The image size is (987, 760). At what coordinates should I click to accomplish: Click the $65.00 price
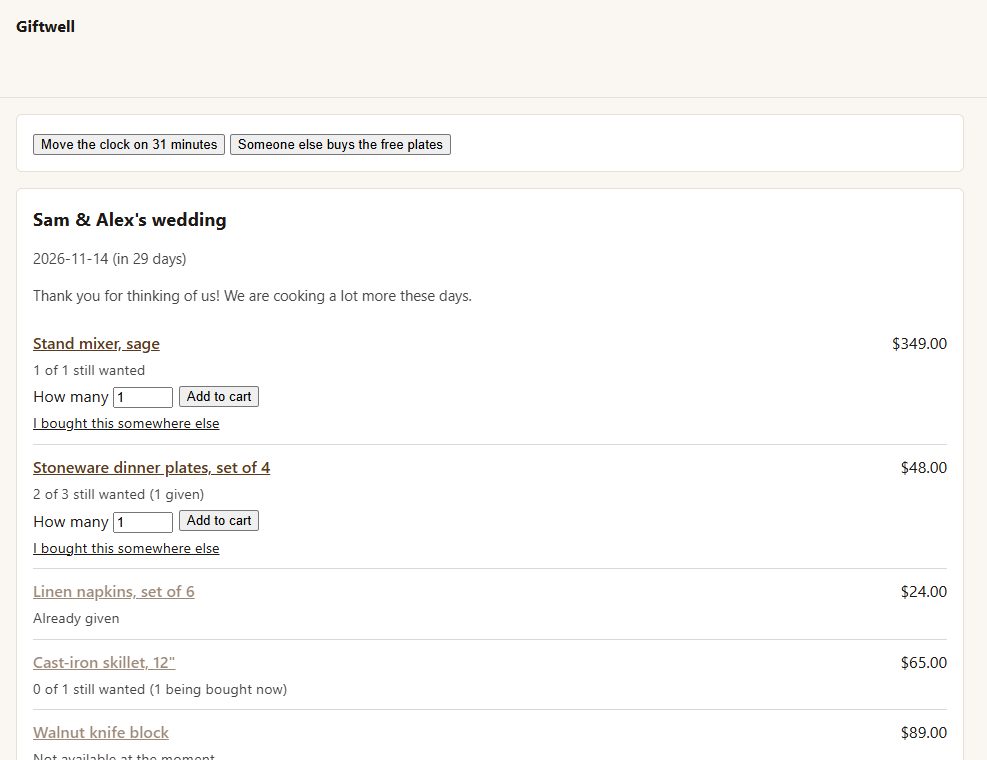923,663
